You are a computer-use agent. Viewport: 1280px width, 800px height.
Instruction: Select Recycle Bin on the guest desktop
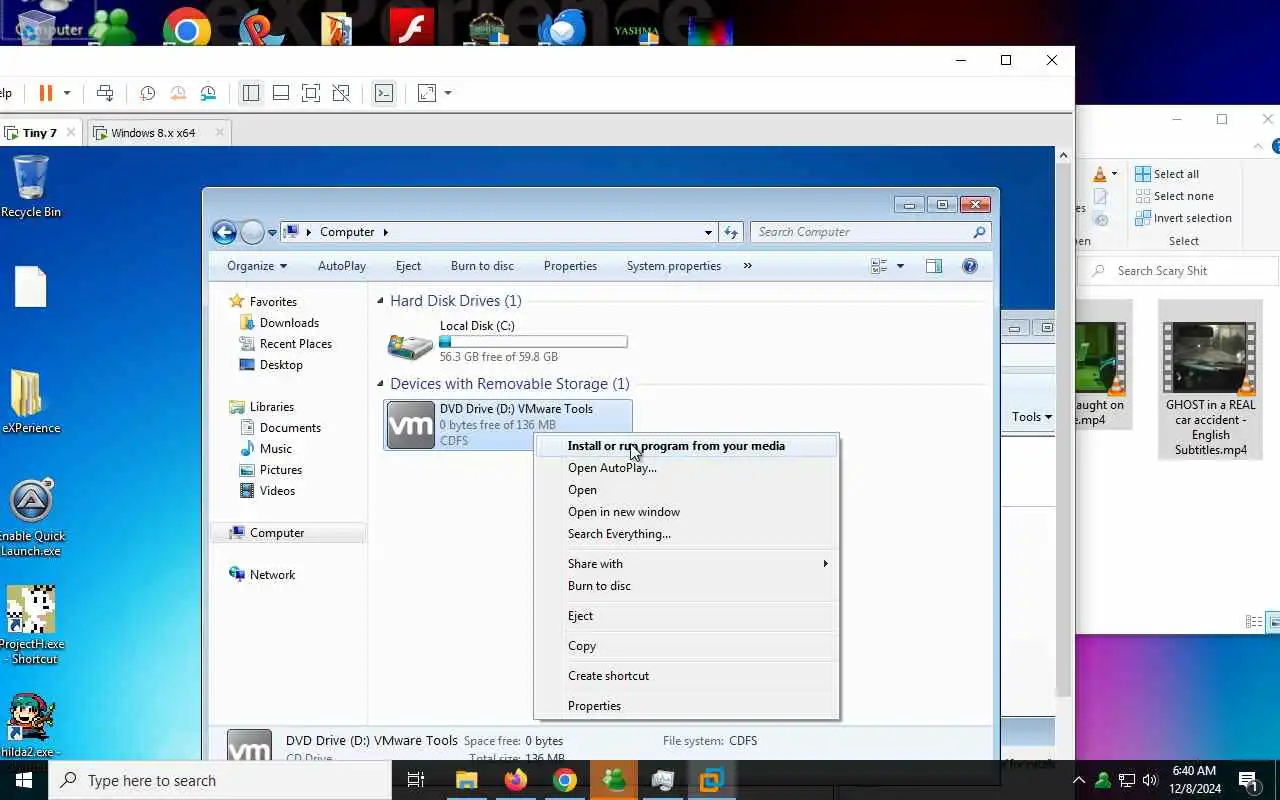[x=30, y=186]
